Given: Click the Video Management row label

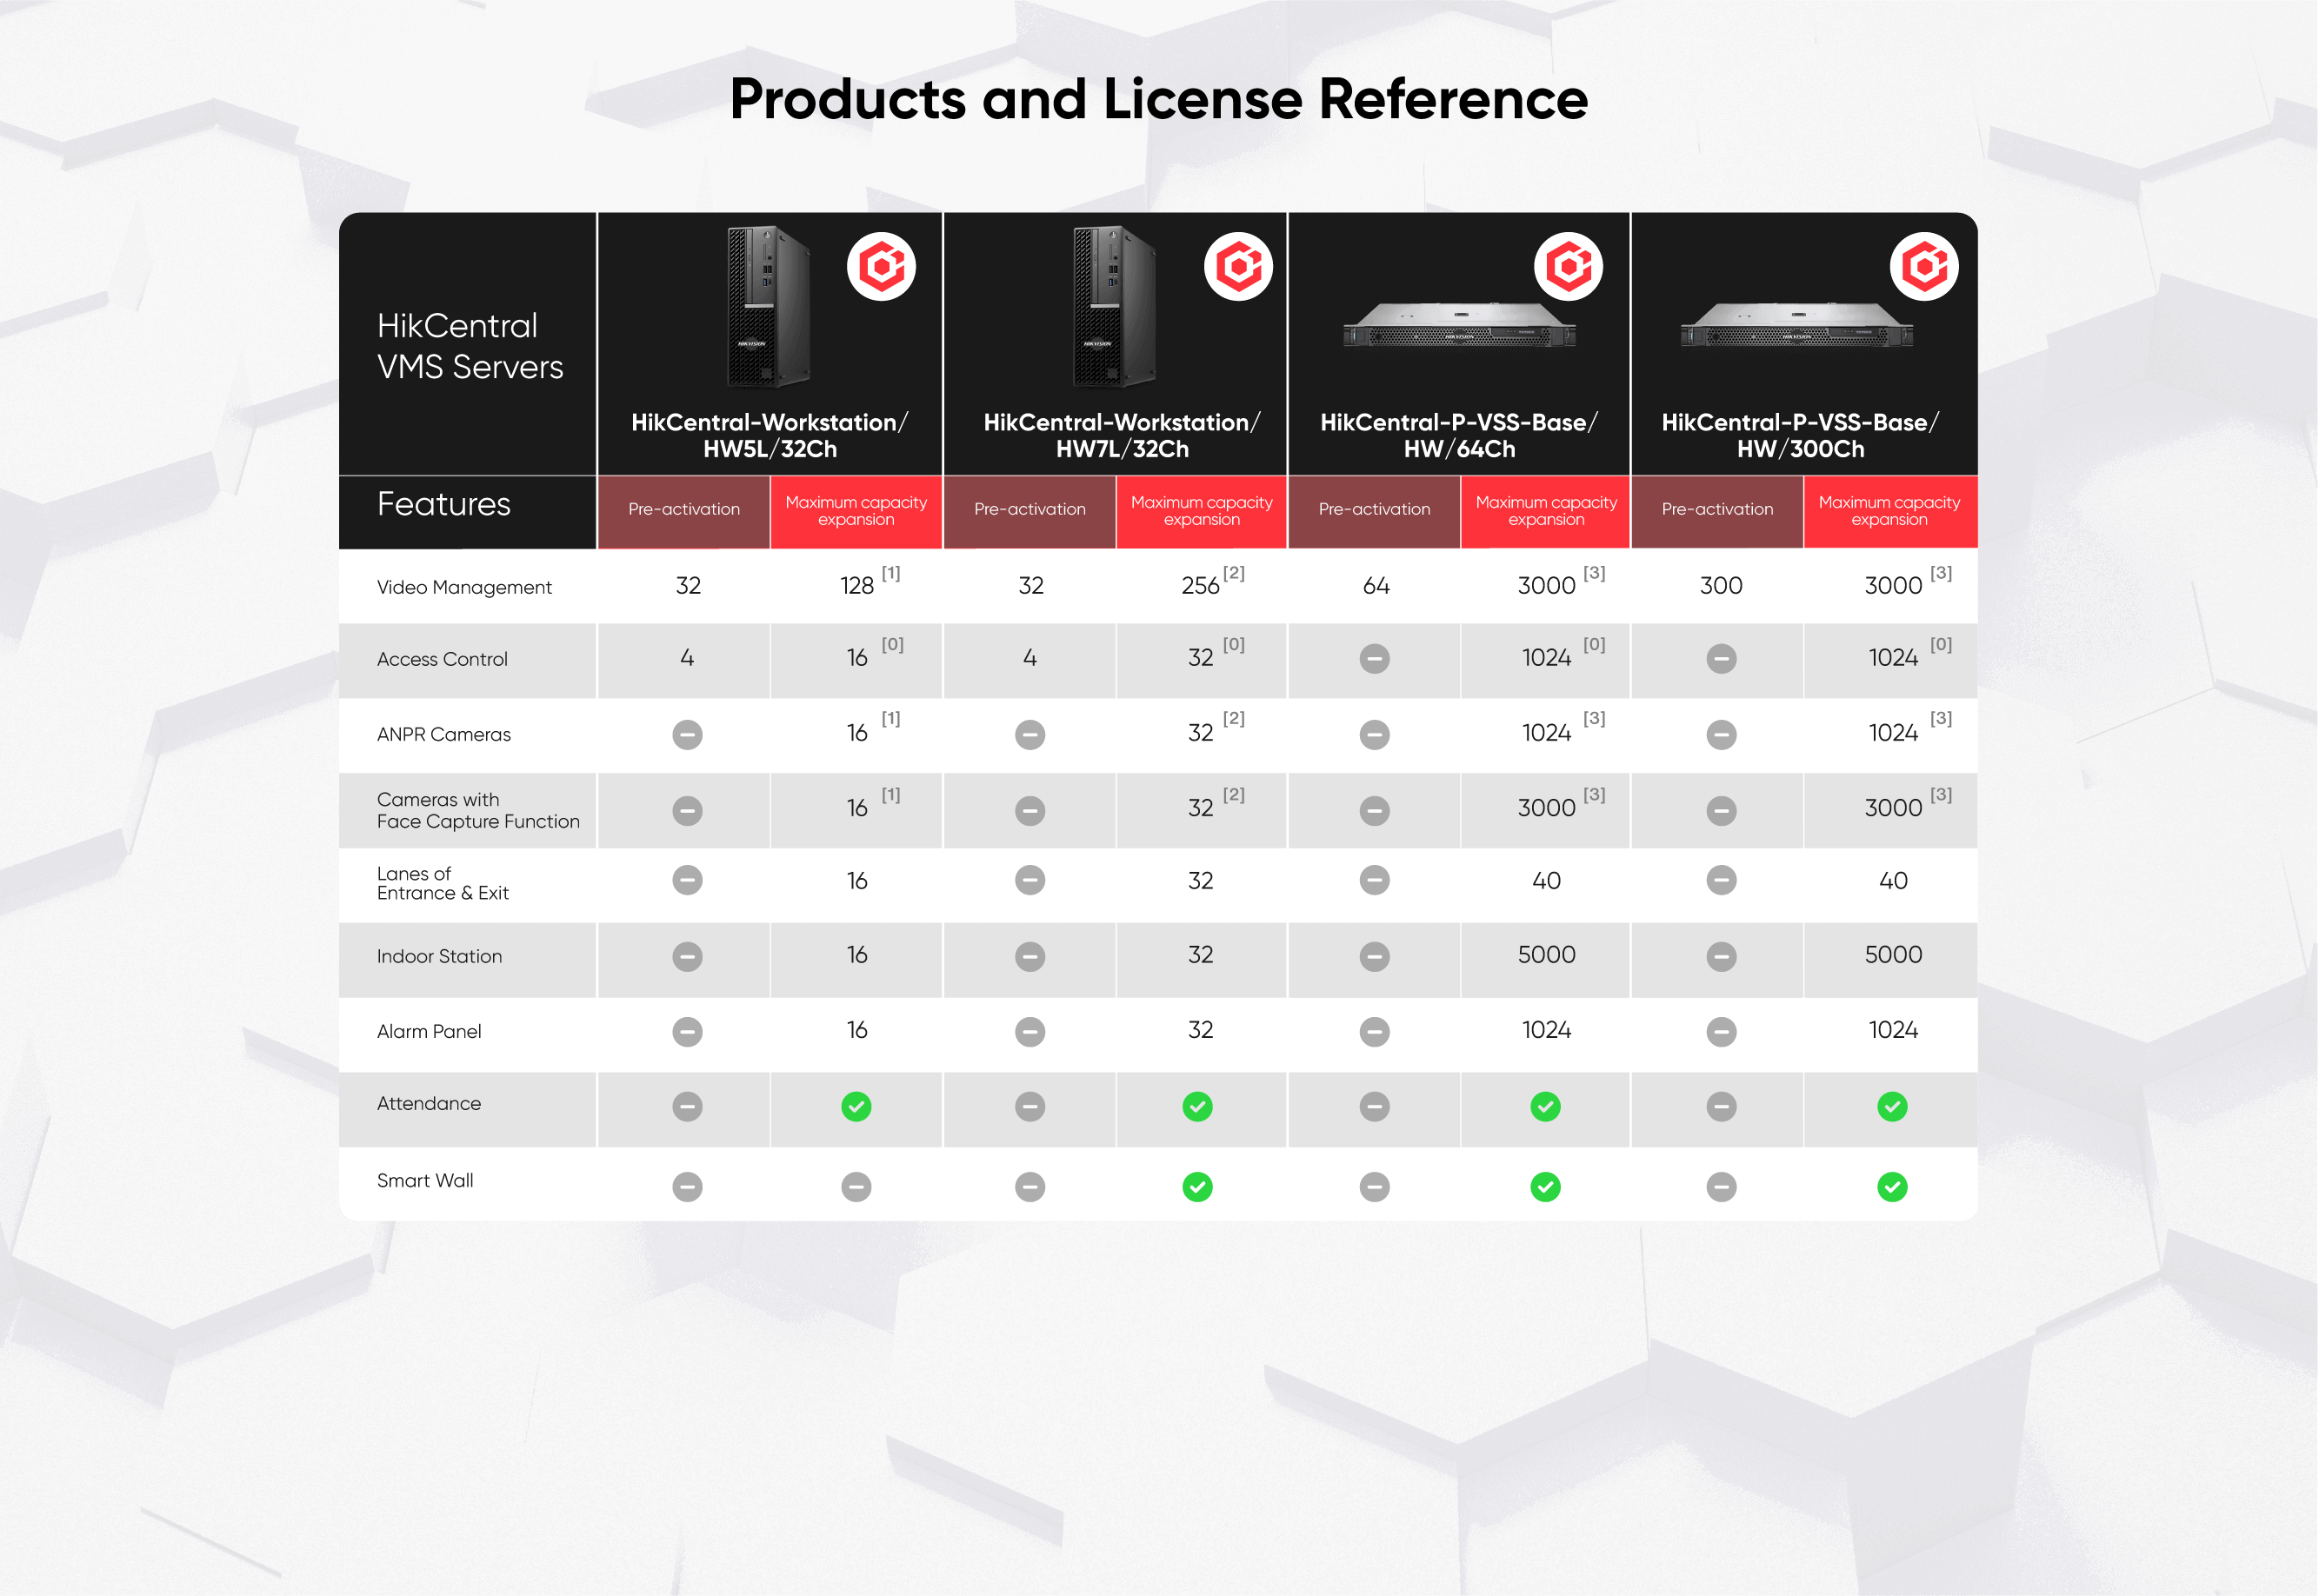Looking at the screenshot, I should pyautogui.click(x=464, y=587).
